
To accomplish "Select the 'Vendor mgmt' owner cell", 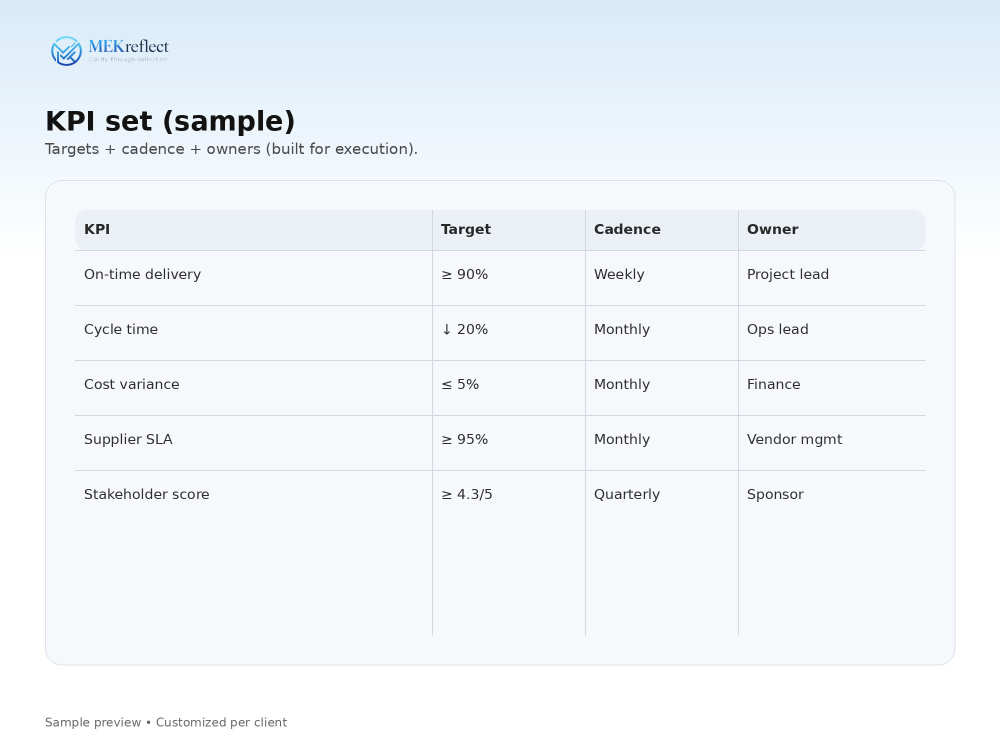I will coord(832,443).
